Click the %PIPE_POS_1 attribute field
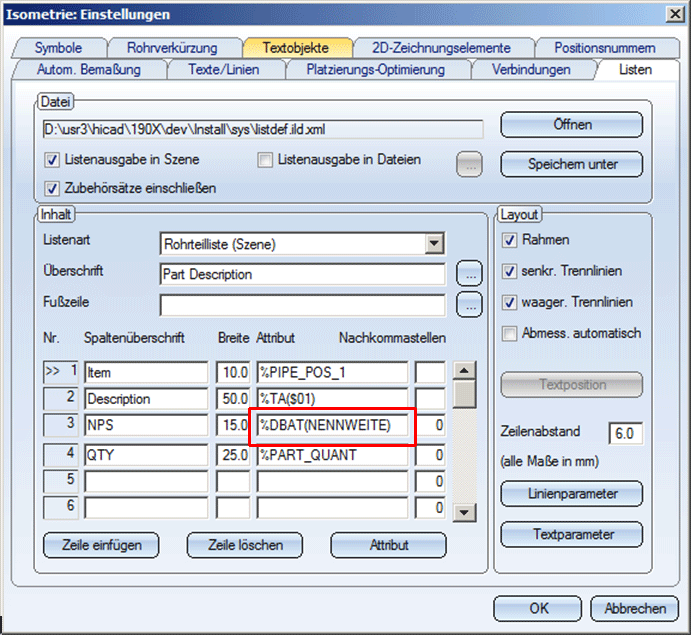 (332, 372)
